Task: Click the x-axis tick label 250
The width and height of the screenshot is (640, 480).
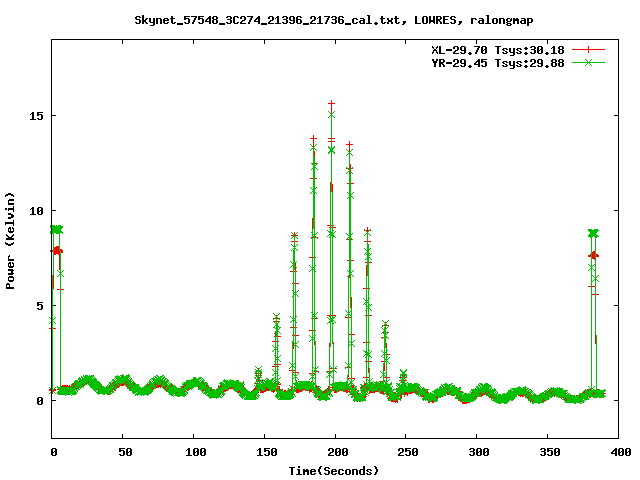Action: 408,452
